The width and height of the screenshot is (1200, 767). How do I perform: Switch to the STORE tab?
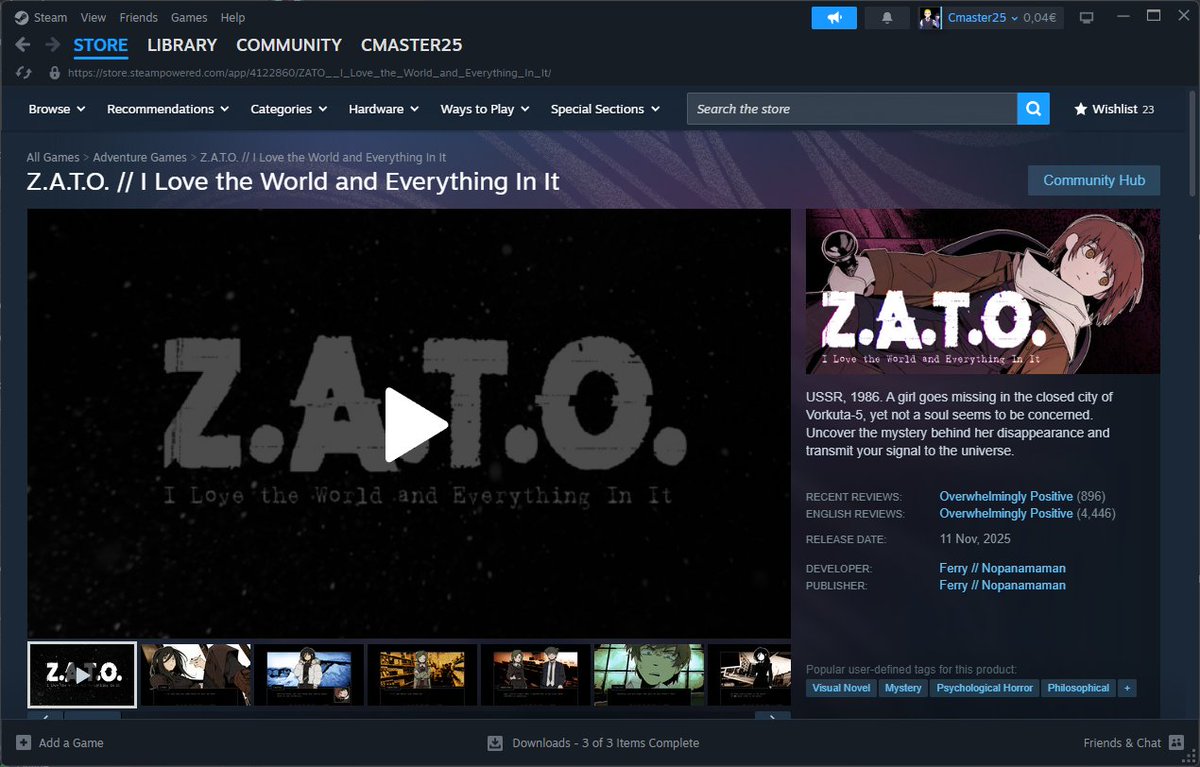(x=100, y=45)
